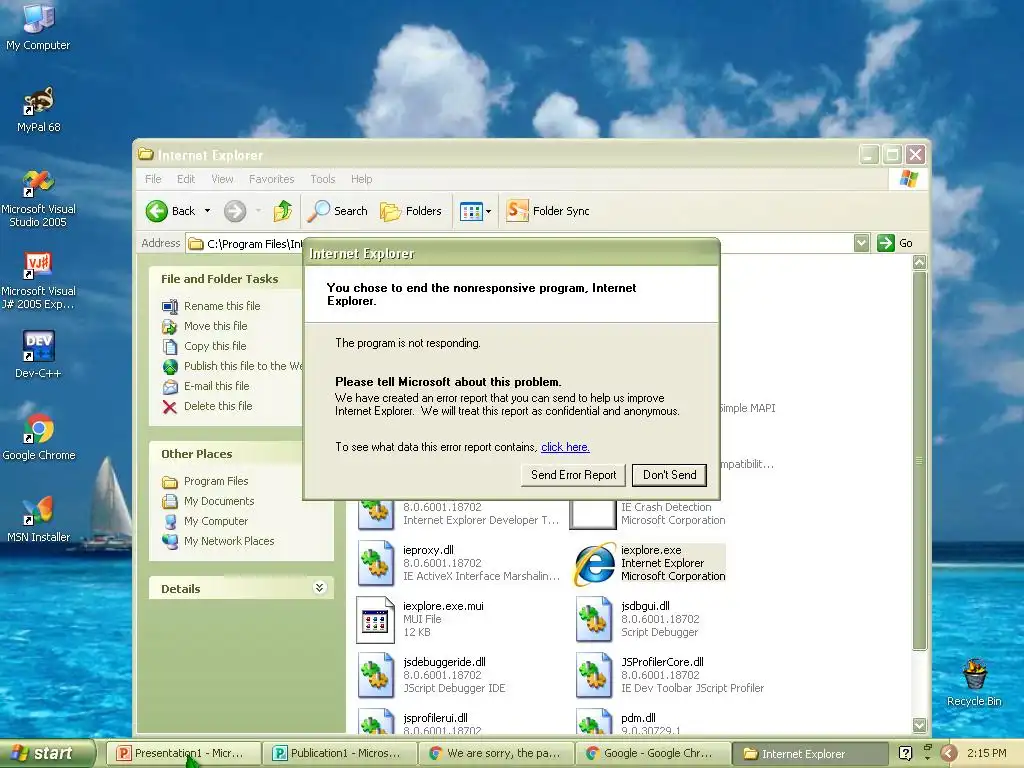This screenshot has height=768, width=1024.
Task: Open the Recycle Bin desktop icon
Action: tap(974, 683)
